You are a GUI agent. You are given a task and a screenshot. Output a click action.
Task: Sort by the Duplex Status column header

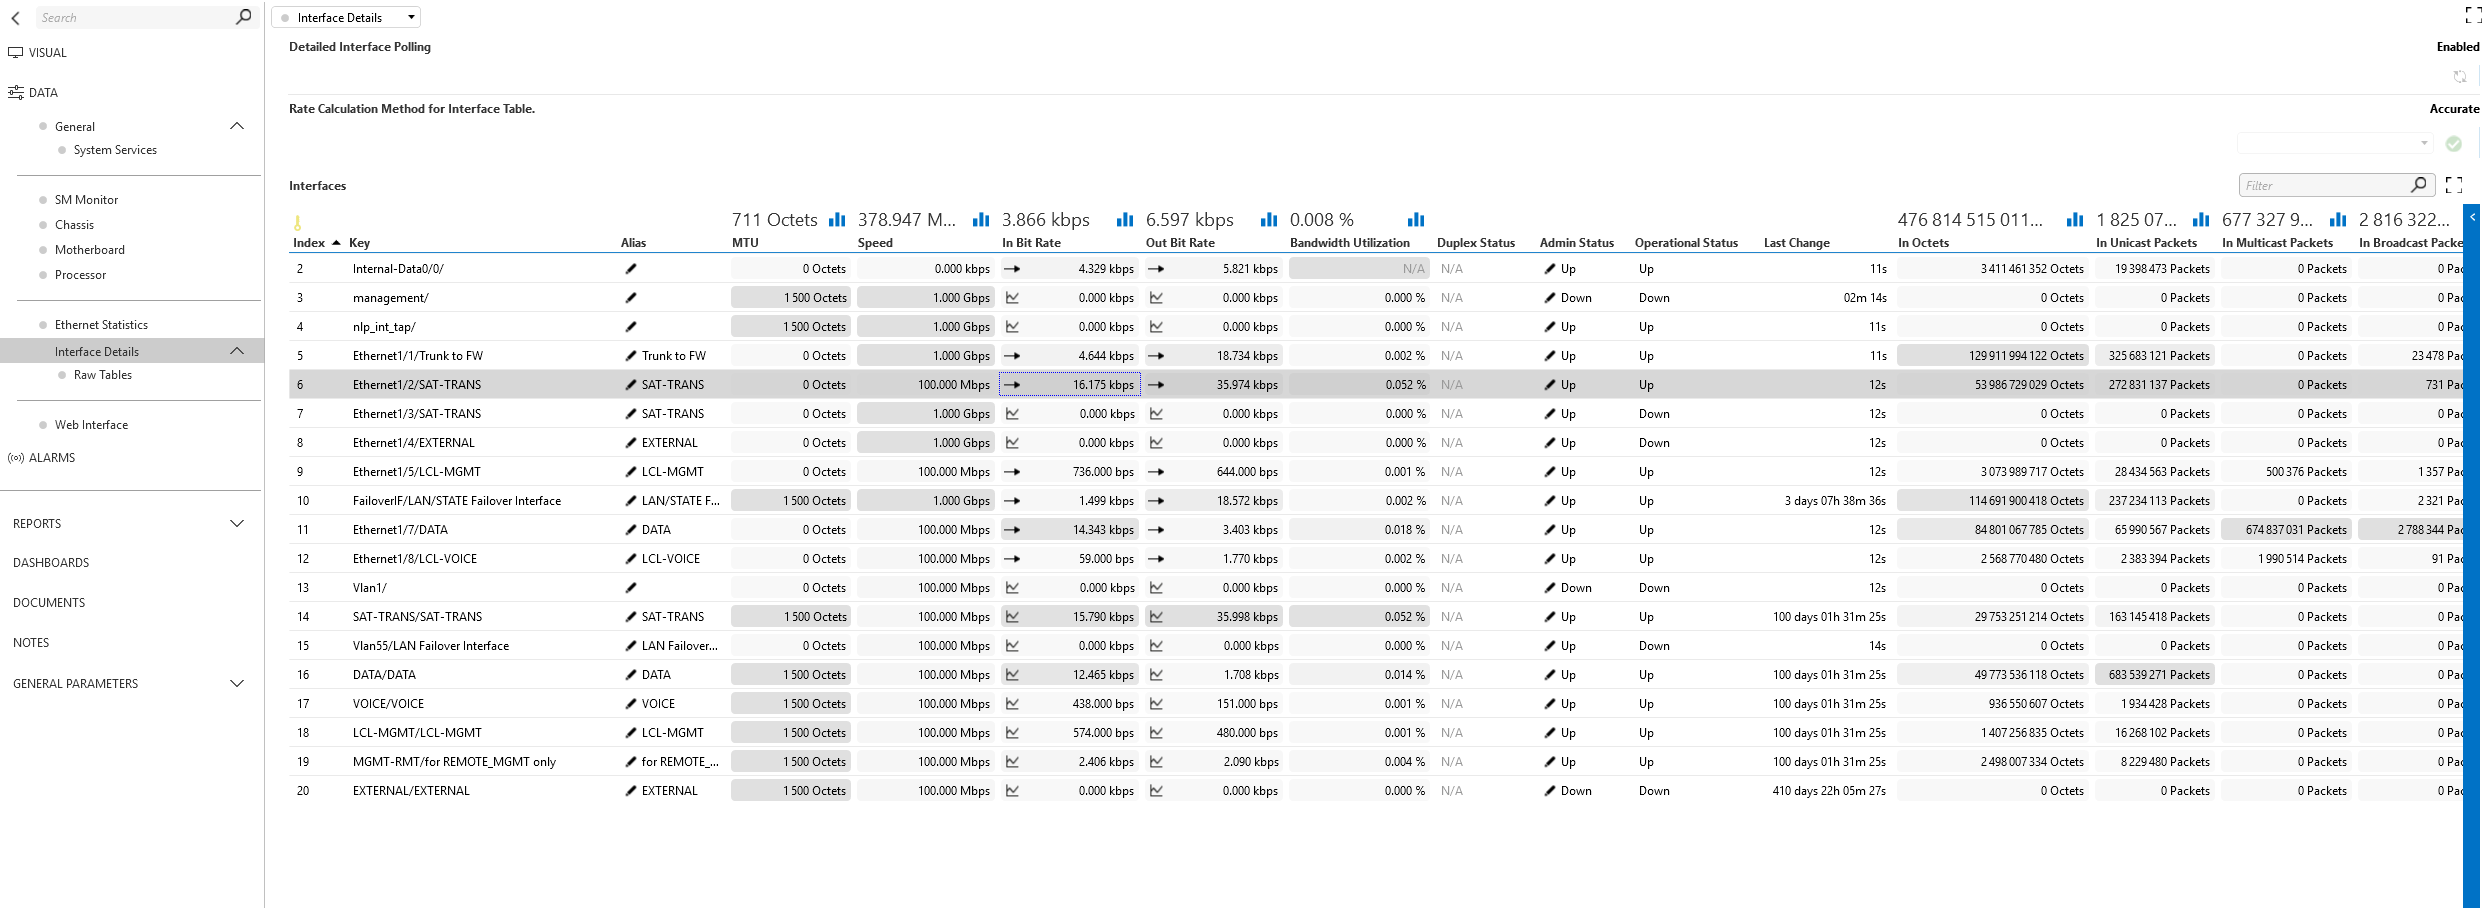(1476, 243)
